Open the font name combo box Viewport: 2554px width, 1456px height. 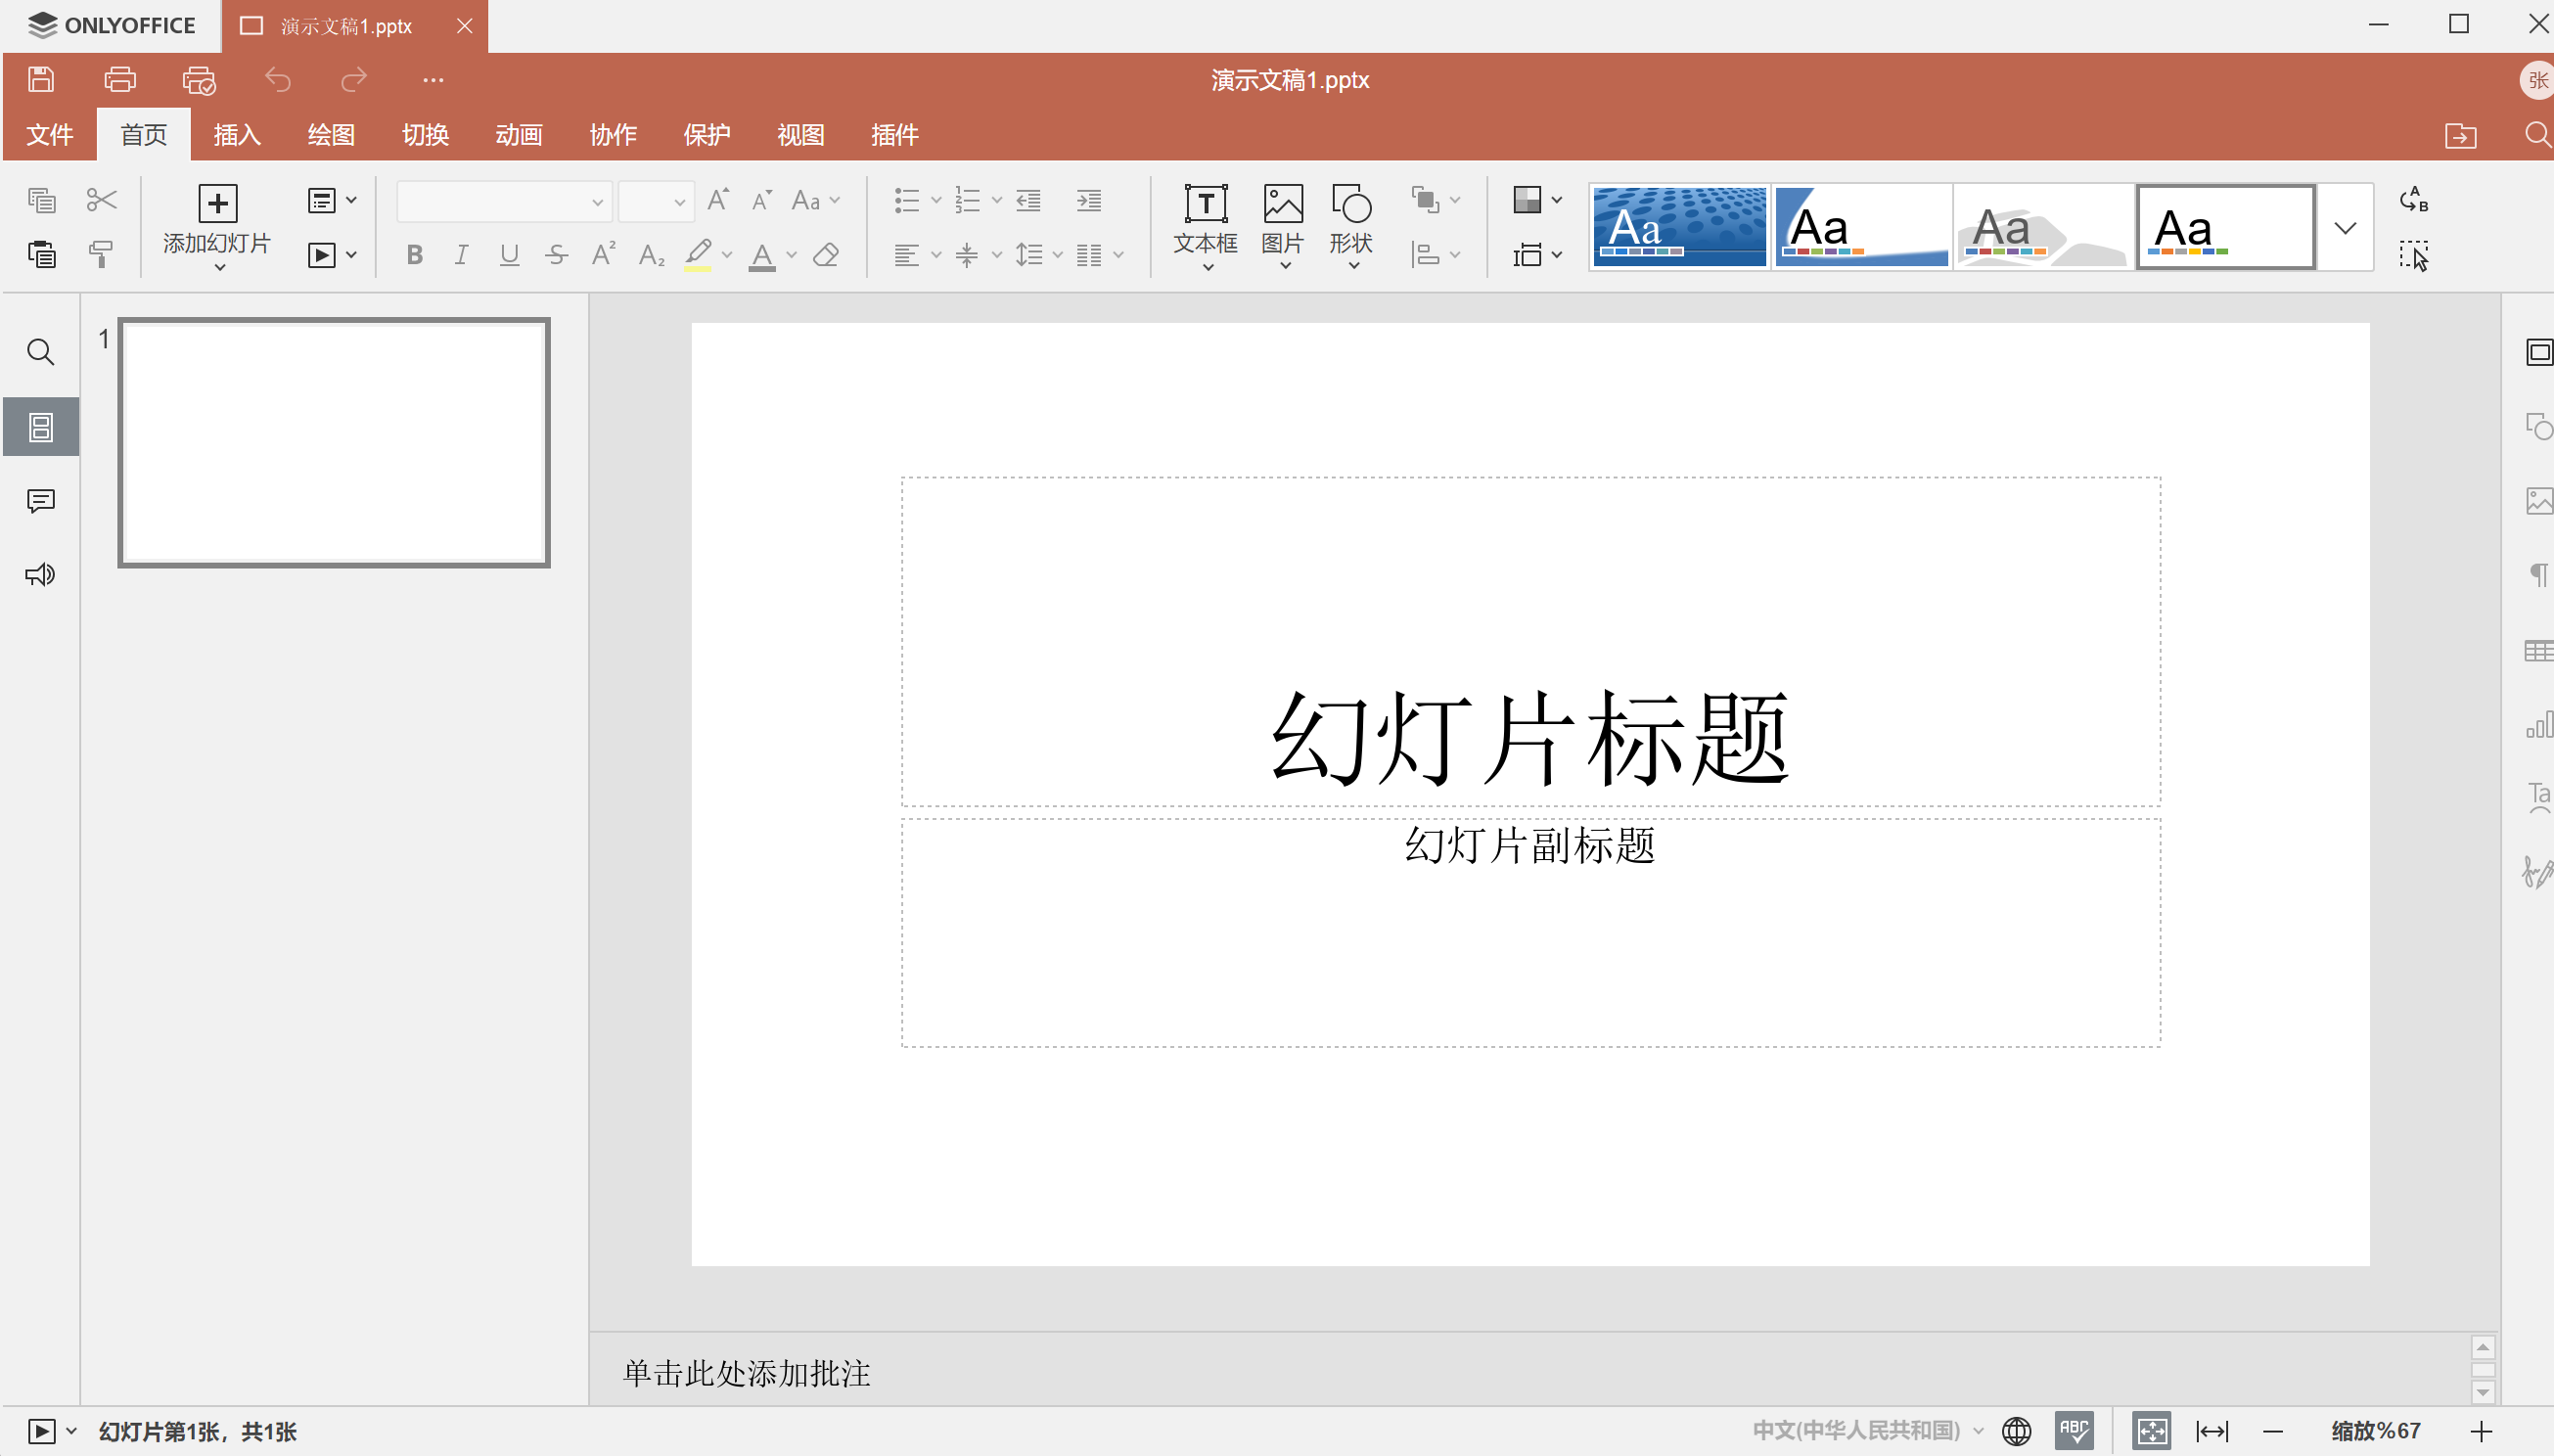pyautogui.click(x=503, y=202)
